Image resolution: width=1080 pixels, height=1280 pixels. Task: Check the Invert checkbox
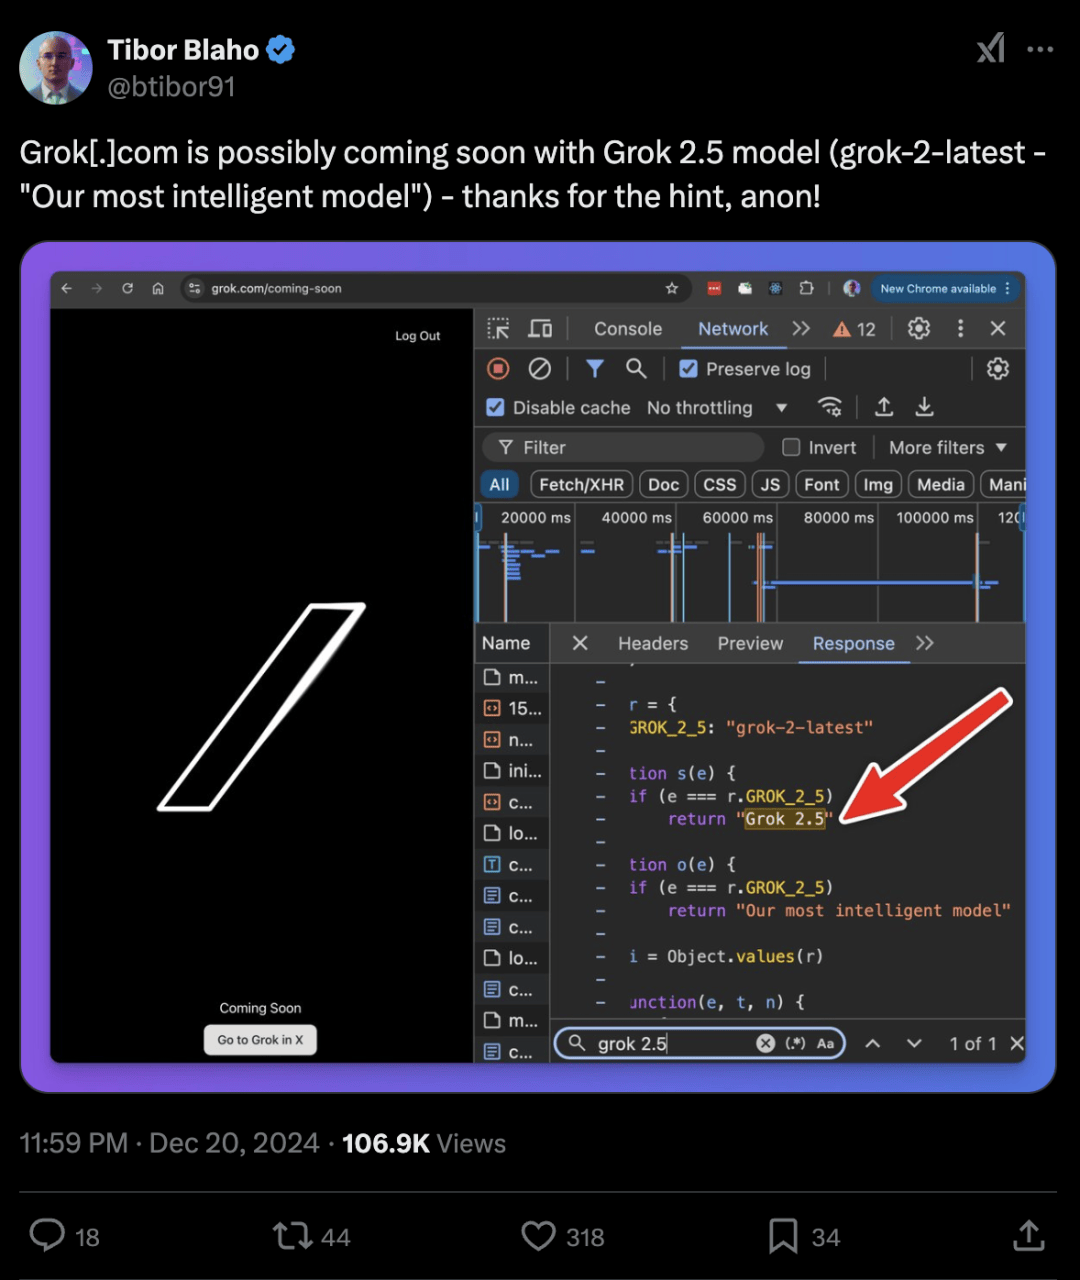coord(791,447)
